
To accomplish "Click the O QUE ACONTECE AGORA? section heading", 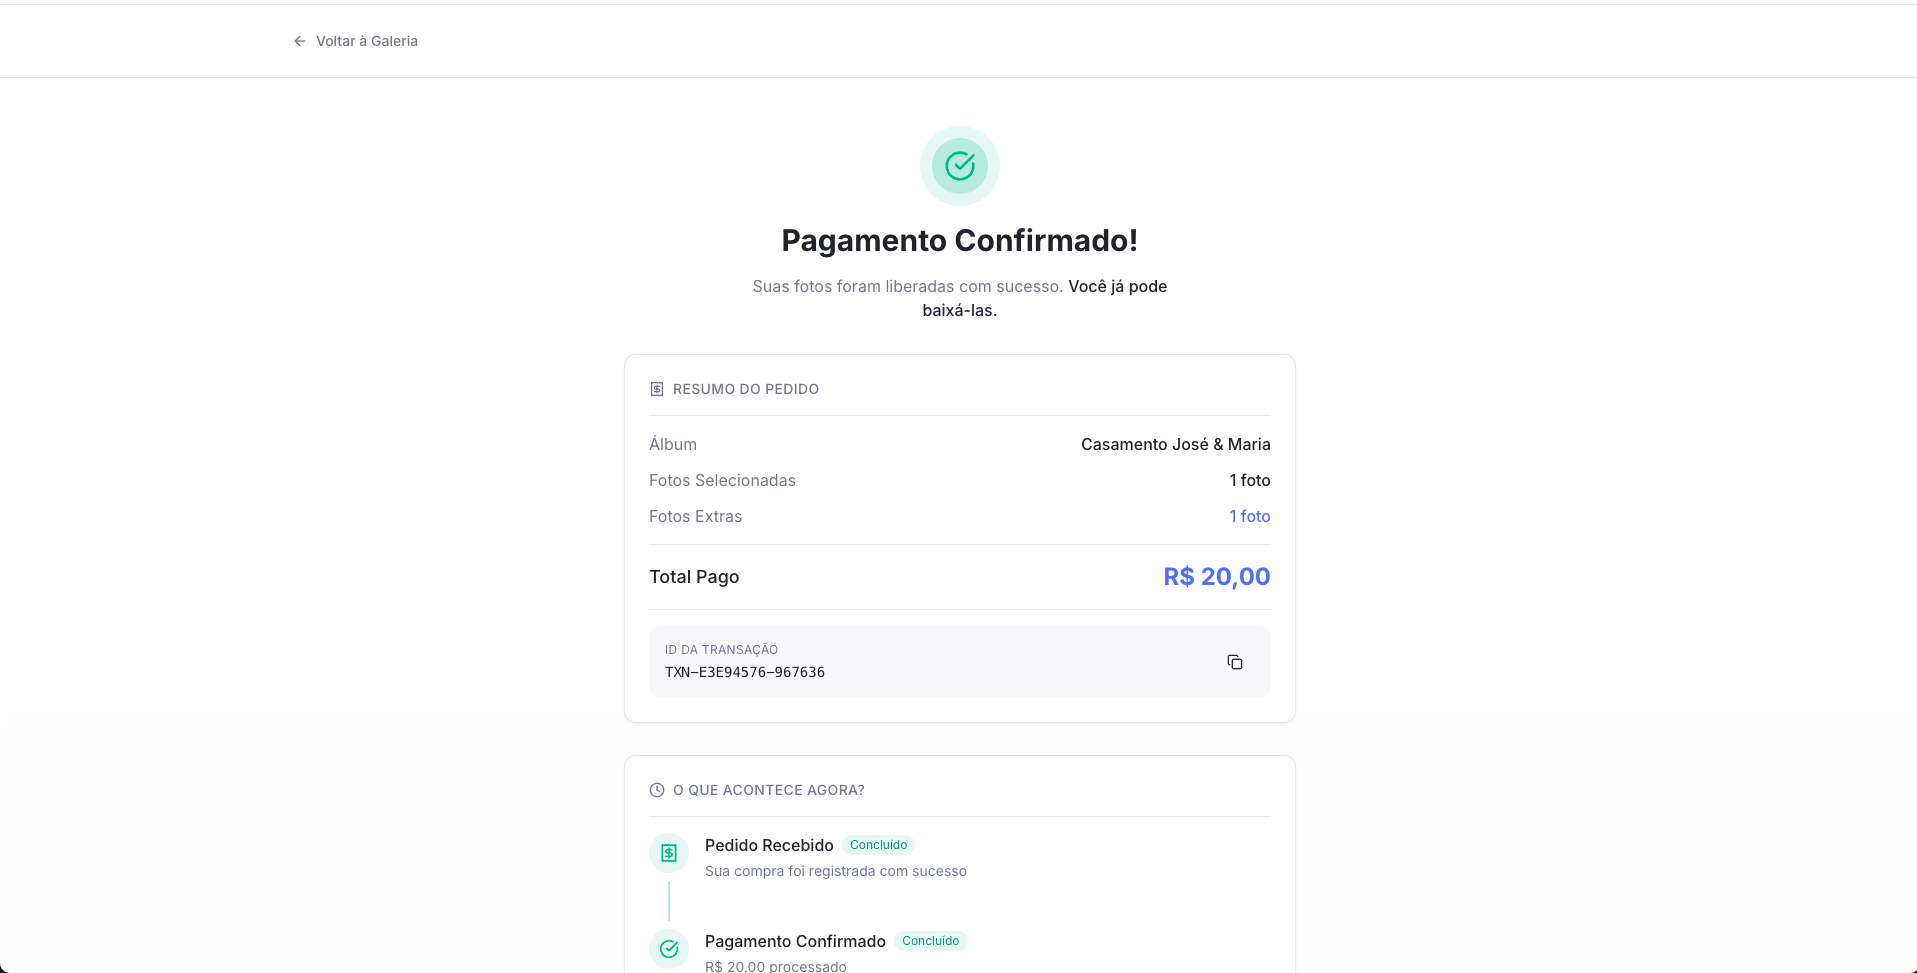I will coord(769,790).
